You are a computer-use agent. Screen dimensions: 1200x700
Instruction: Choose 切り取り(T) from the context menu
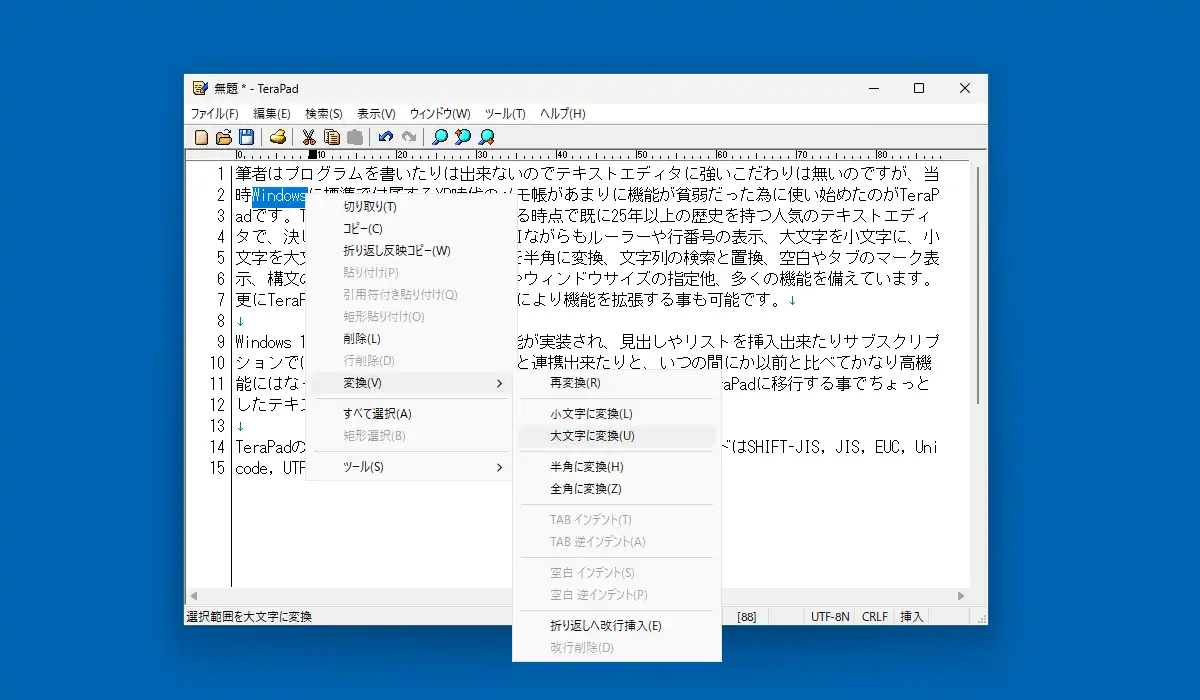pyautogui.click(x=410, y=207)
